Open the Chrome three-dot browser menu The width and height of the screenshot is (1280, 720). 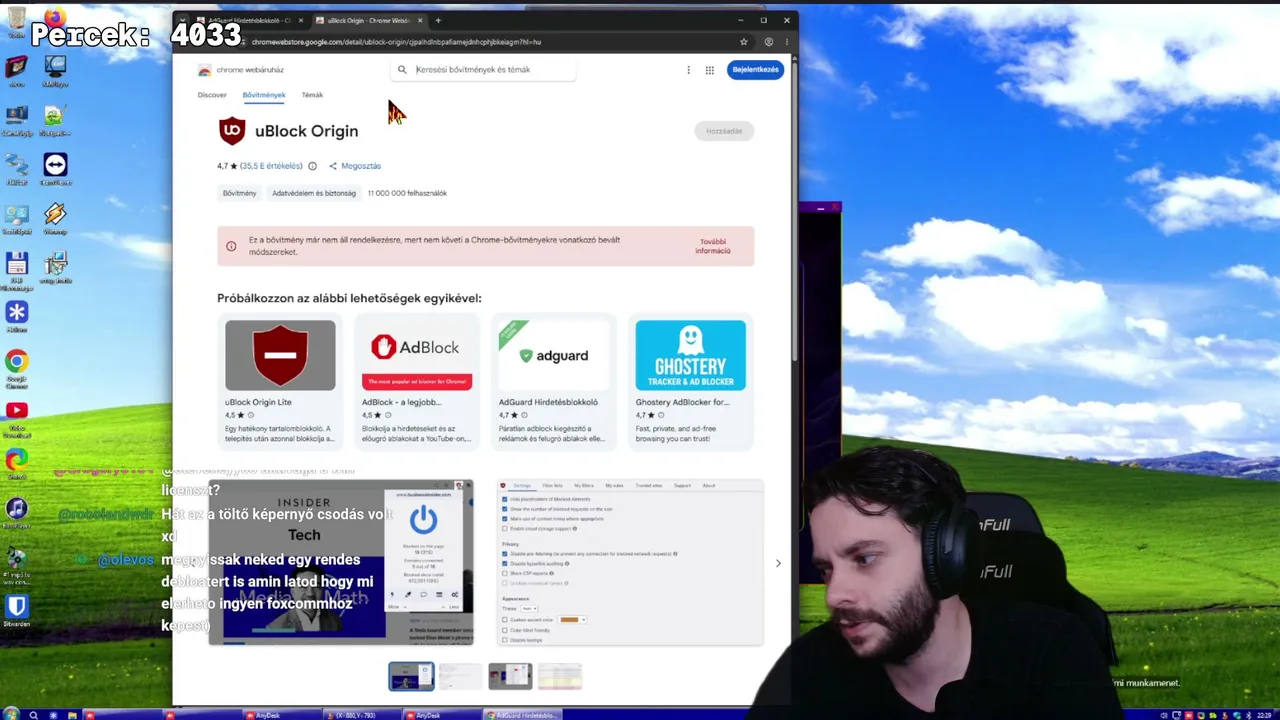tap(787, 42)
